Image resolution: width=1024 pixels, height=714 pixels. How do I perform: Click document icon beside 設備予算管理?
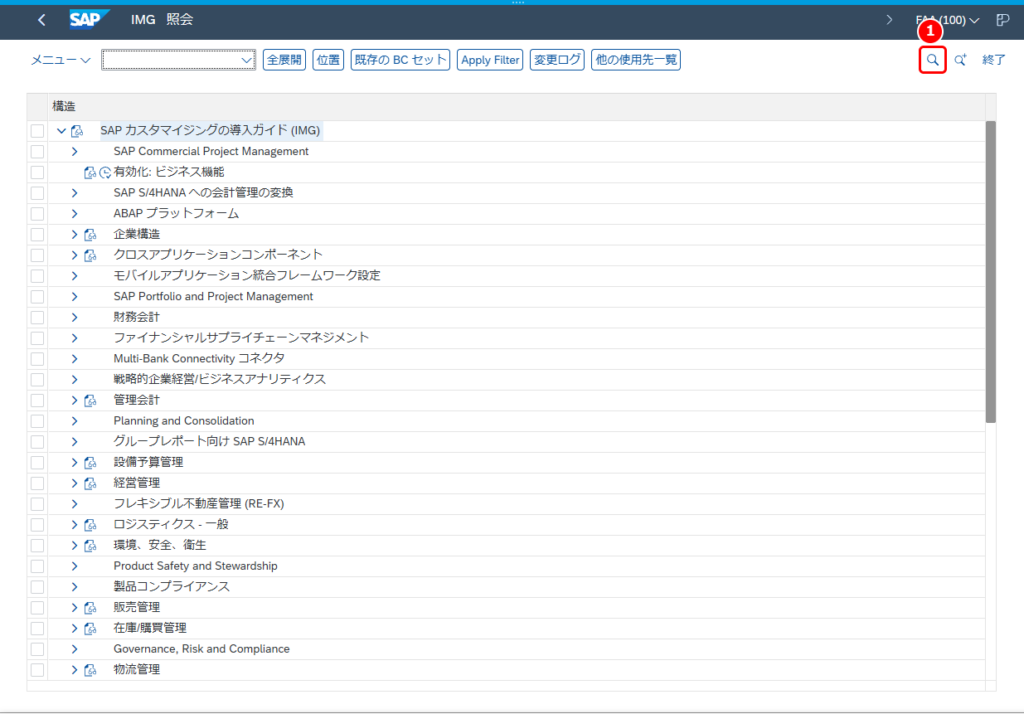tap(90, 462)
